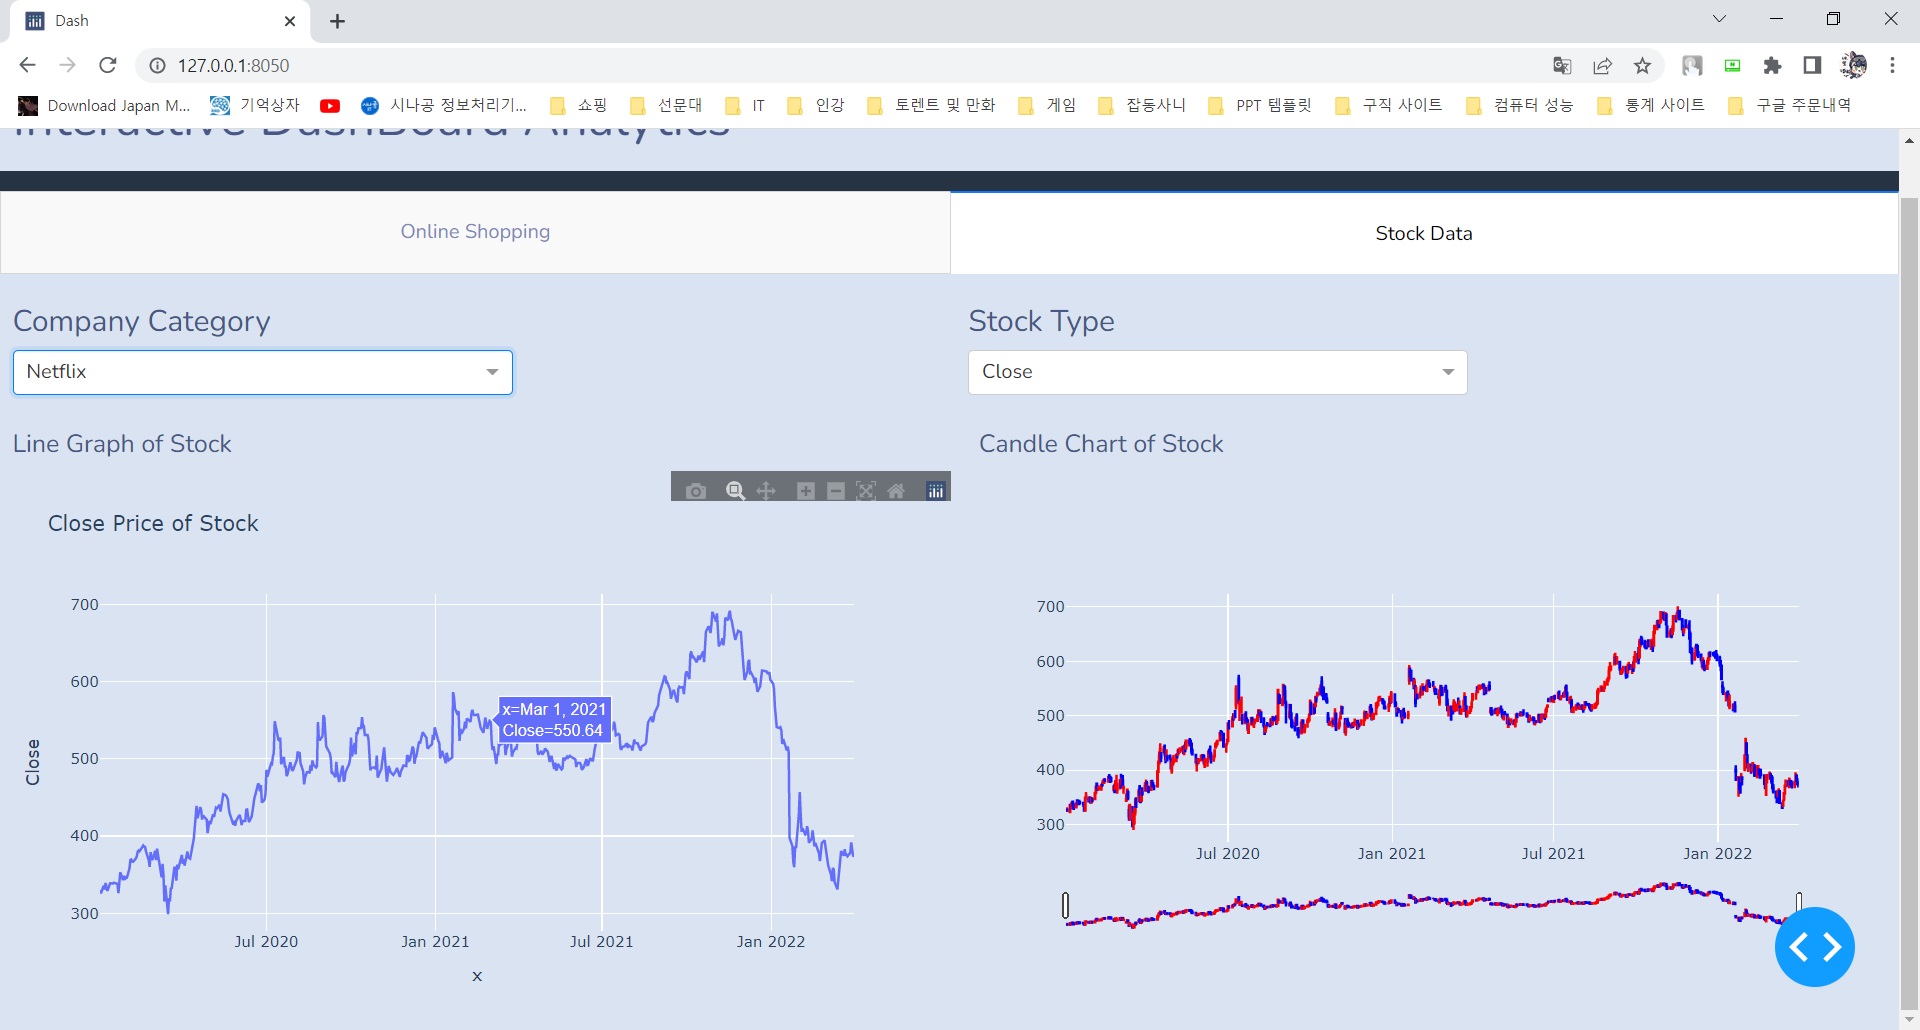This screenshot has width=1920, height=1030.
Task: Open the PPT 템플릿 bookmark folder
Action: click(x=1260, y=106)
